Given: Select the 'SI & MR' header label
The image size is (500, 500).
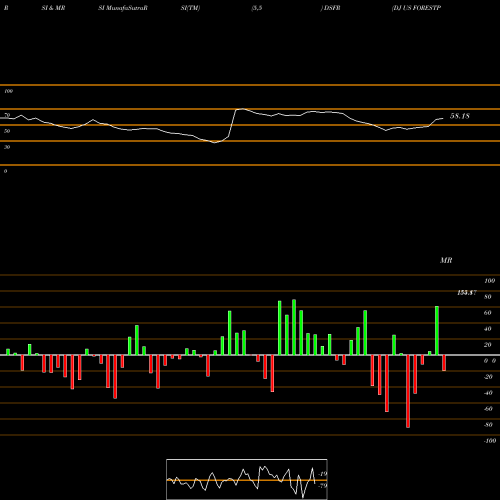Looking at the screenshot, I should [x=53, y=8].
